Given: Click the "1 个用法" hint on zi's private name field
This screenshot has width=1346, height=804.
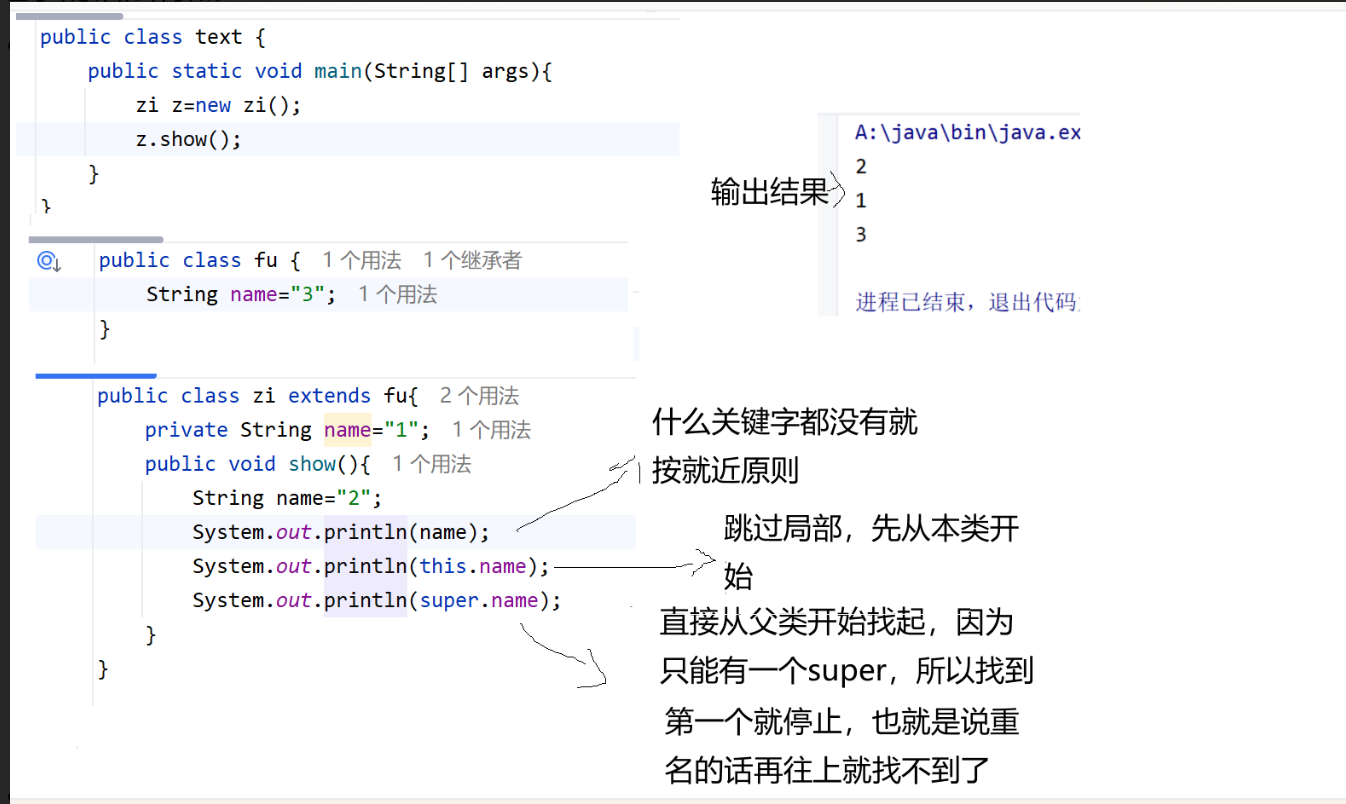Looking at the screenshot, I should (x=491, y=429).
